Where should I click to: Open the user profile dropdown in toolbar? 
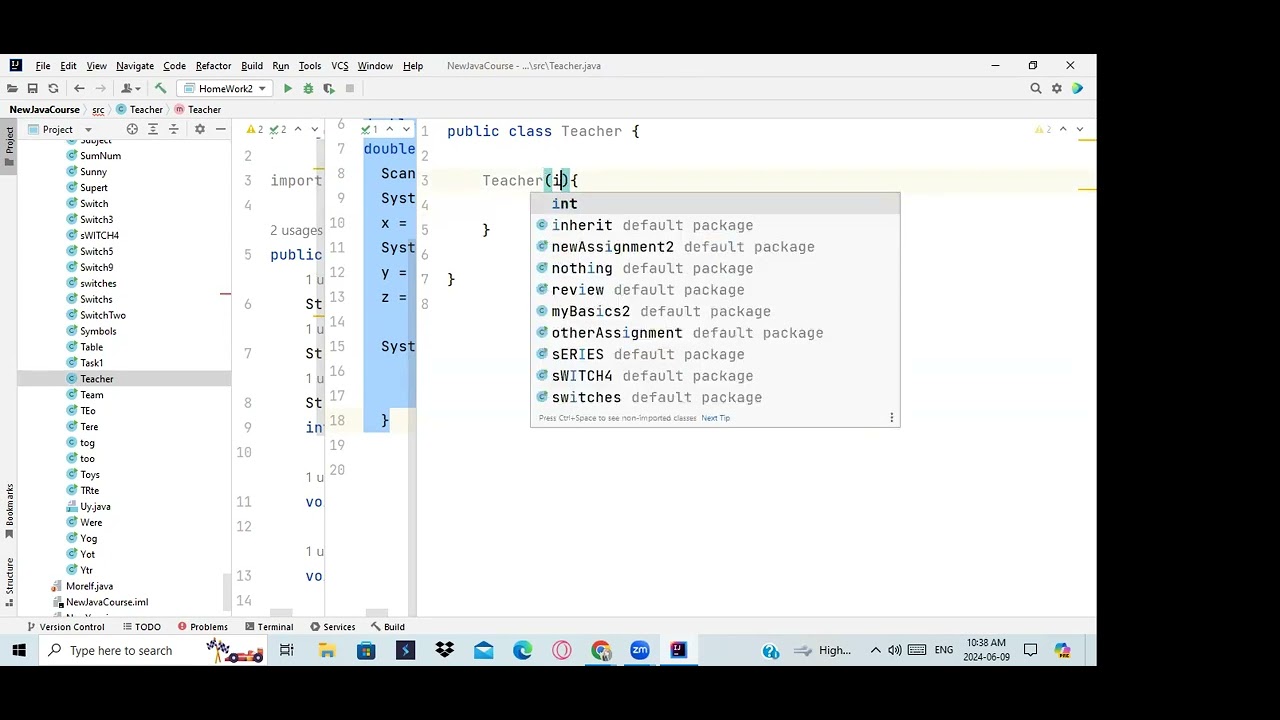pyautogui.click(x=130, y=89)
